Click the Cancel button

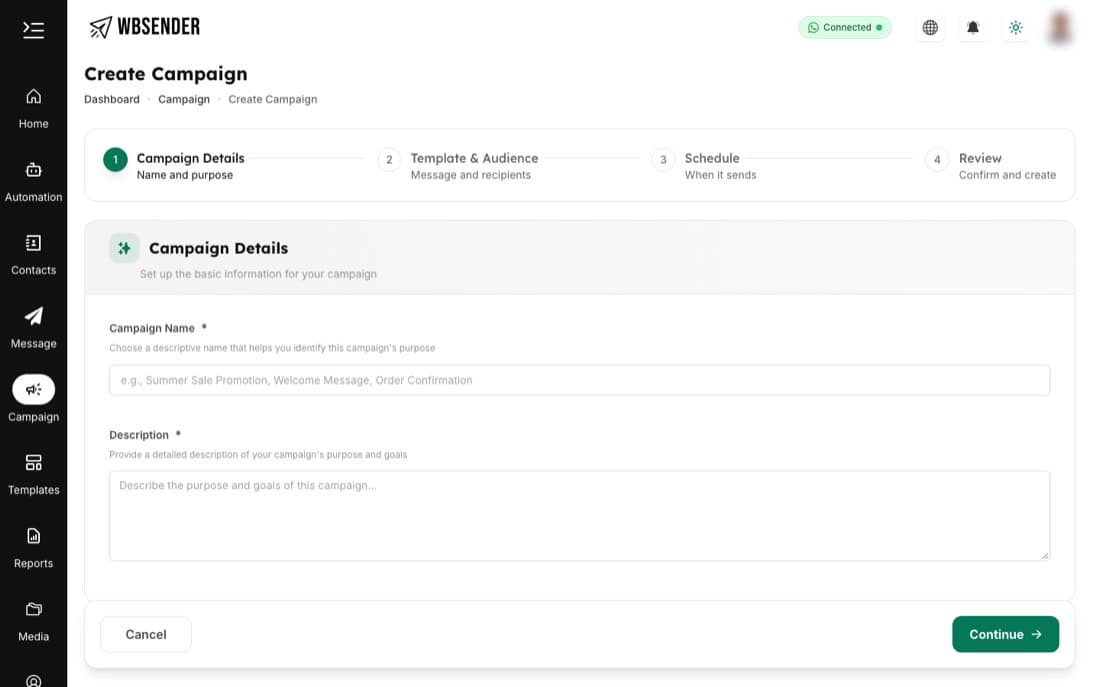[x=146, y=634]
